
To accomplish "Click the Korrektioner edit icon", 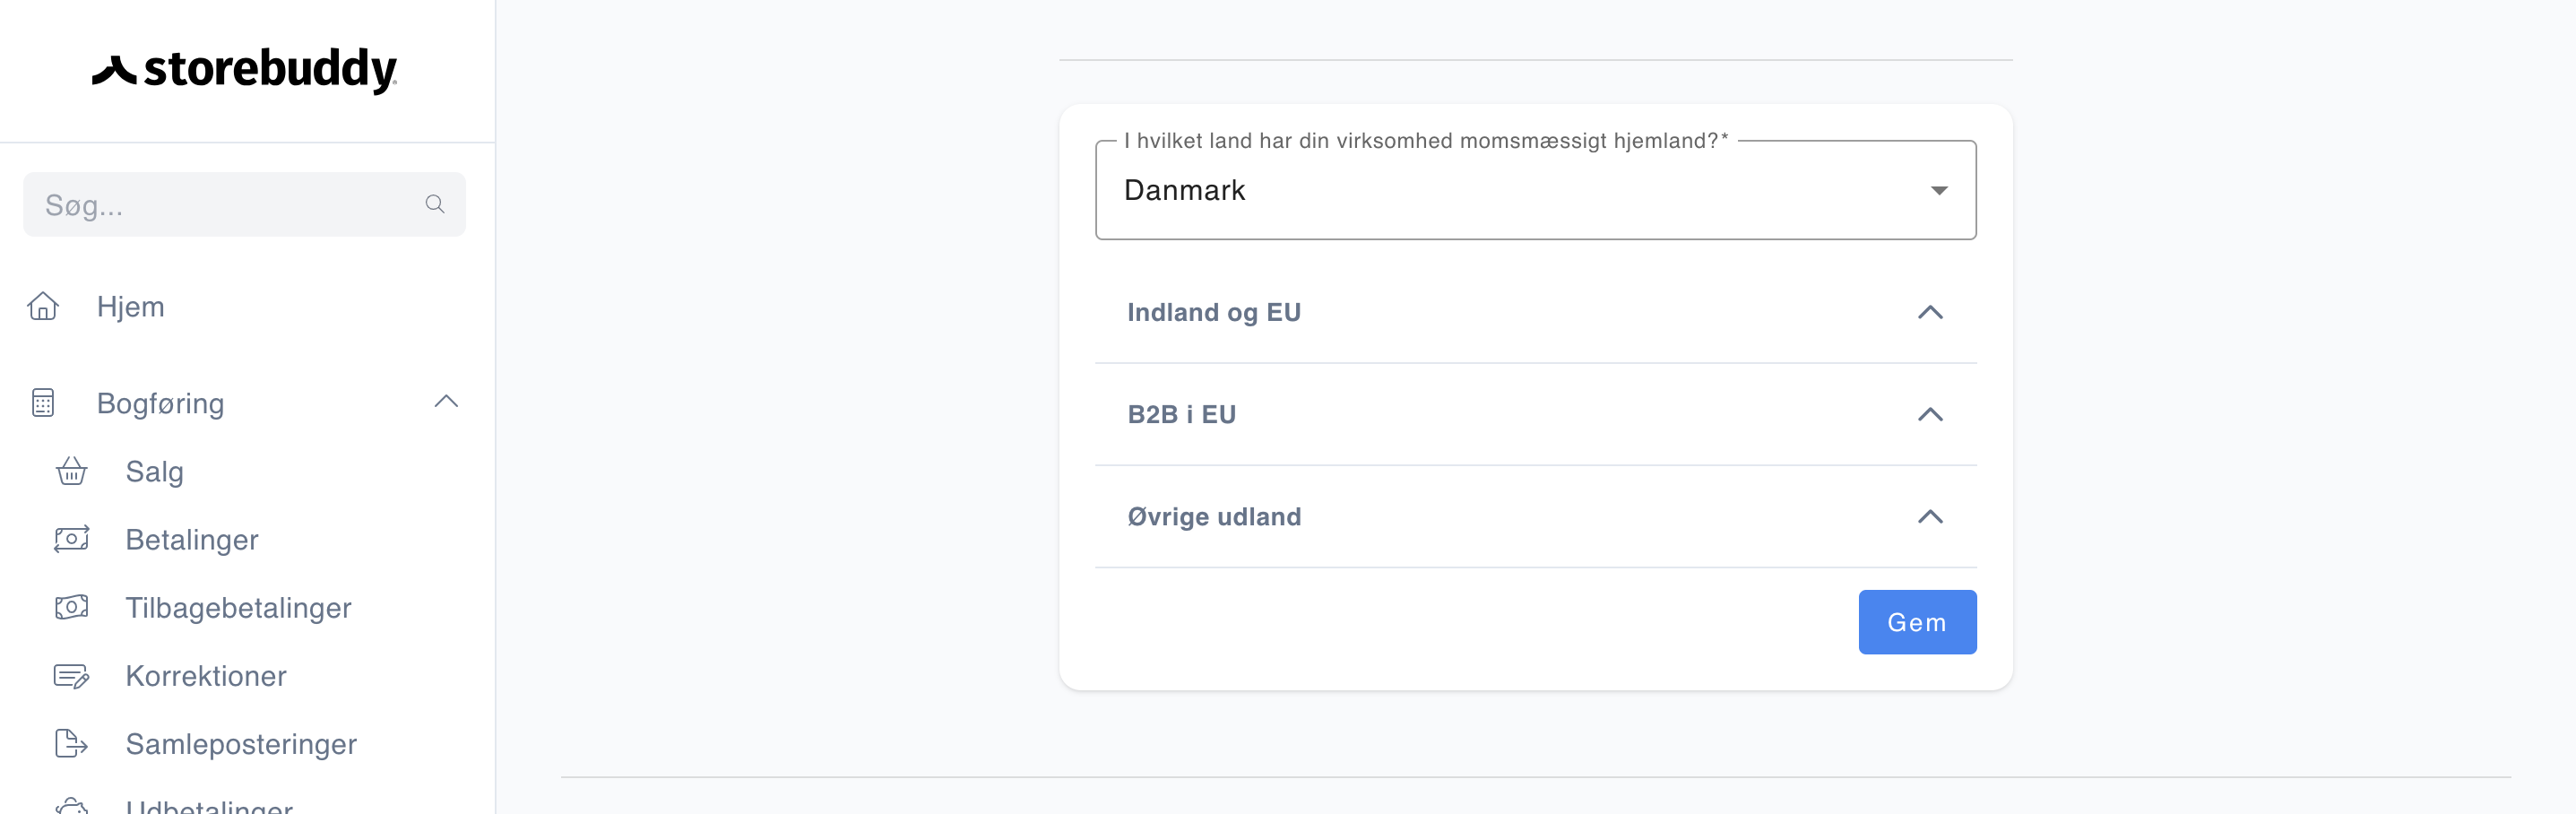I will pos(71,676).
